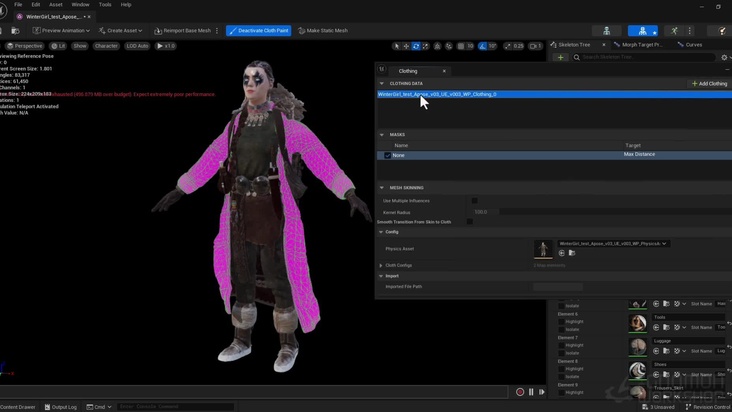Adjust the Kernel Radius slider field
Screen dimensions: 732x412
pyautogui.click(x=601, y=212)
